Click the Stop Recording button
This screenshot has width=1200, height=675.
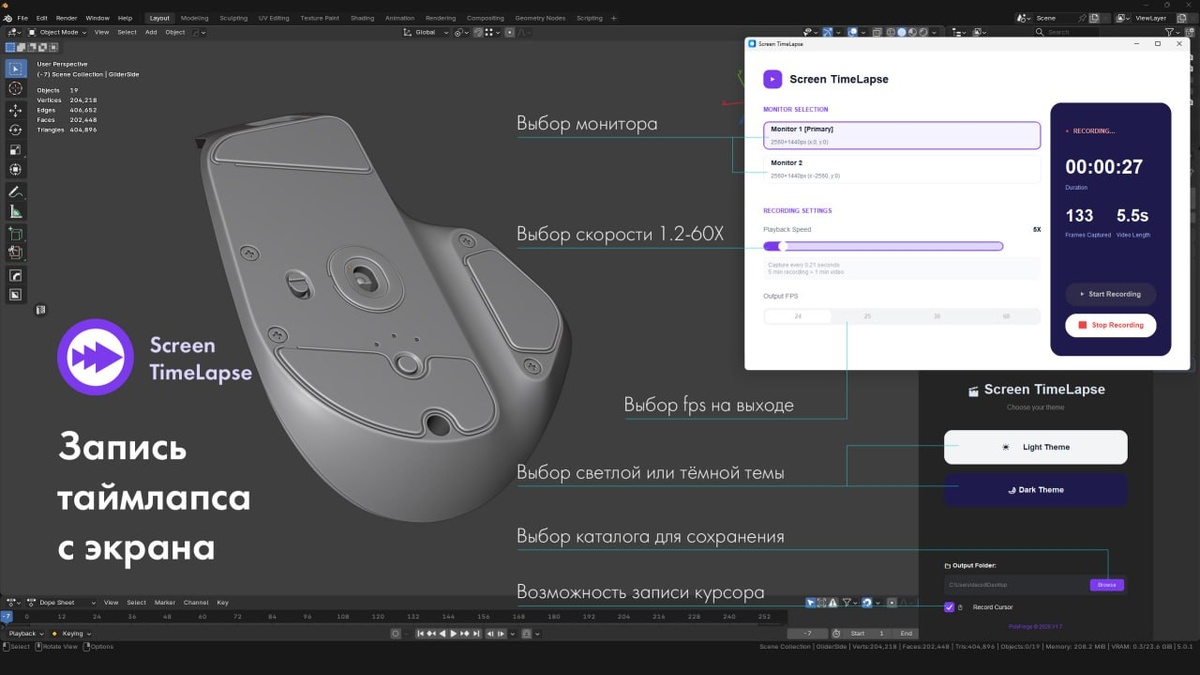pos(1111,325)
